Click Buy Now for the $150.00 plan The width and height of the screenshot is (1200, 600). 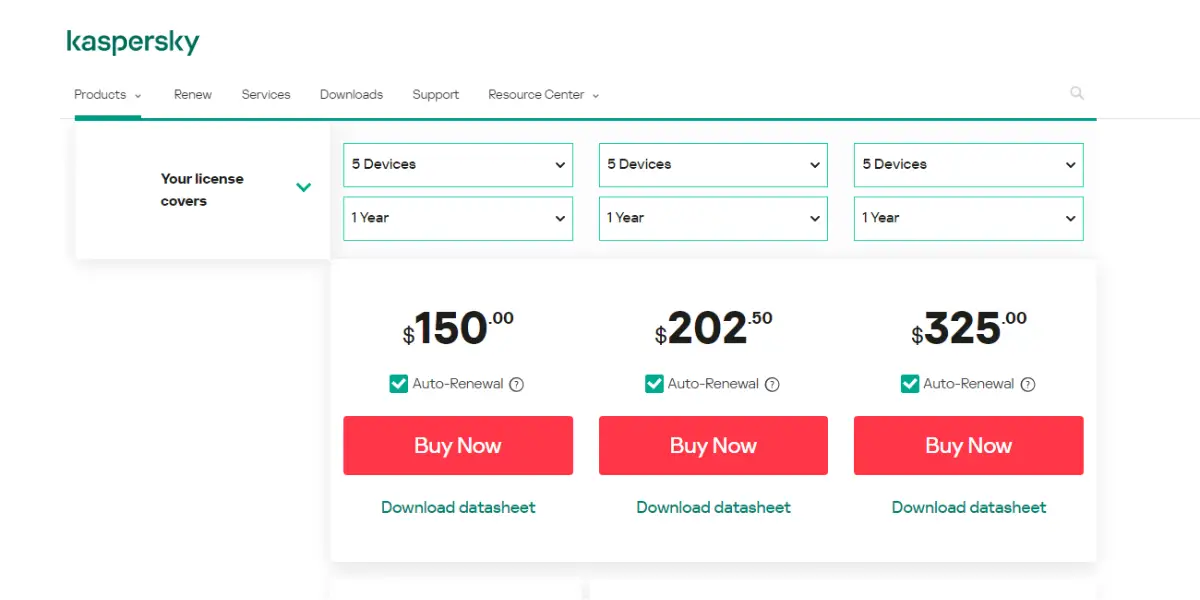coord(458,446)
